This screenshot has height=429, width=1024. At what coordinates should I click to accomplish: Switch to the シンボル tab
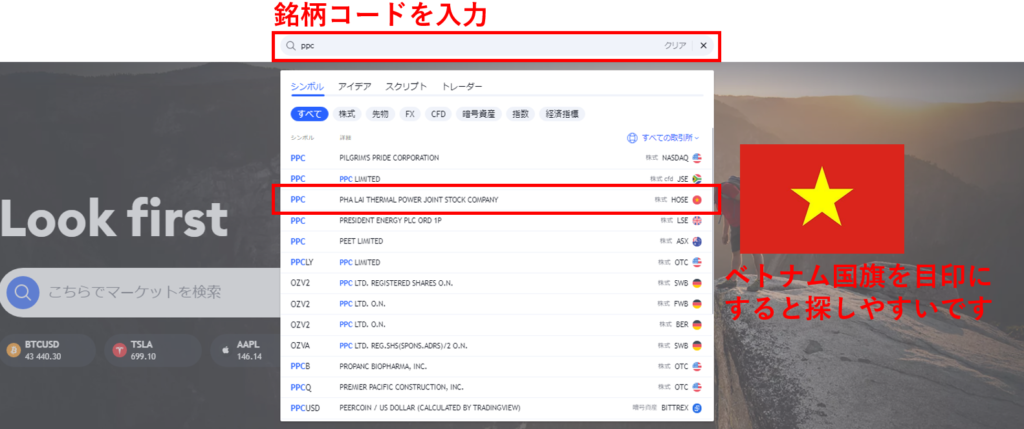pyautogui.click(x=307, y=86)
